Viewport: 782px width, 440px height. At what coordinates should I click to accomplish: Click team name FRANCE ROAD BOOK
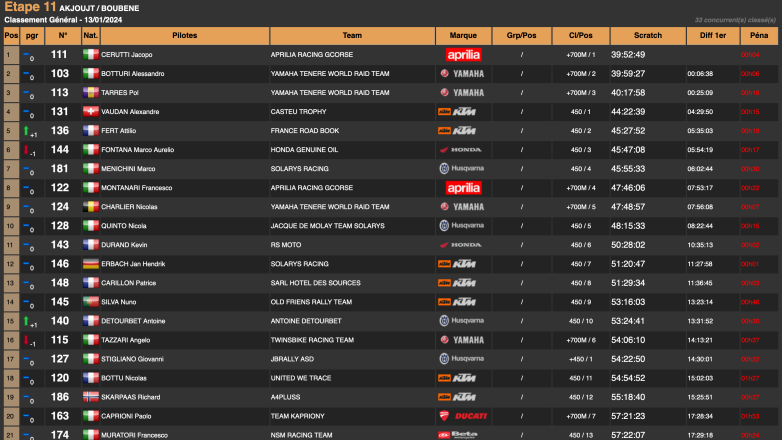click(305, 131)
